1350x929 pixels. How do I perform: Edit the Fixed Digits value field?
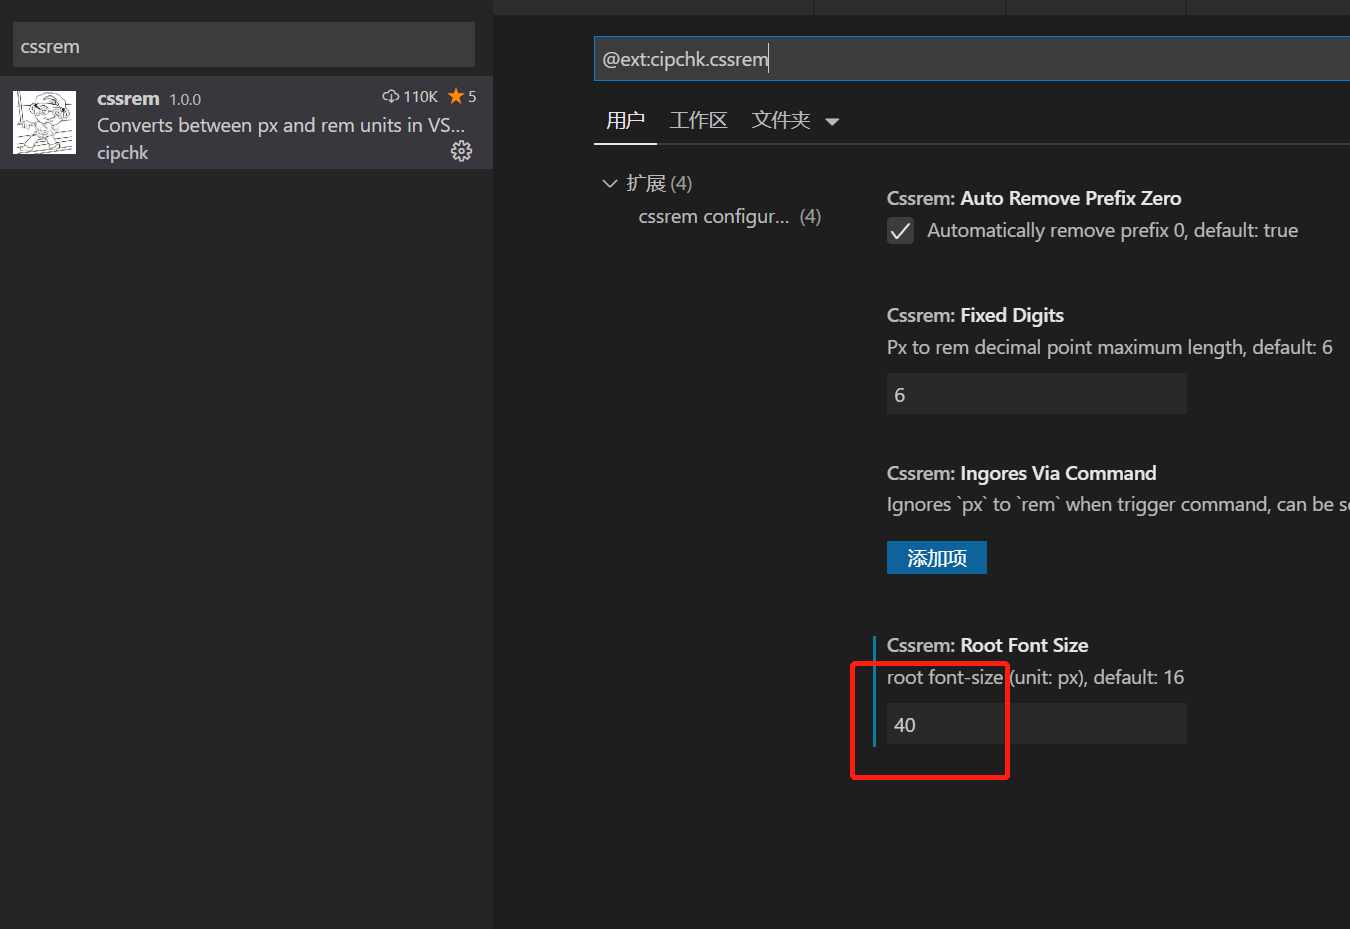[x=1037, y=394]
